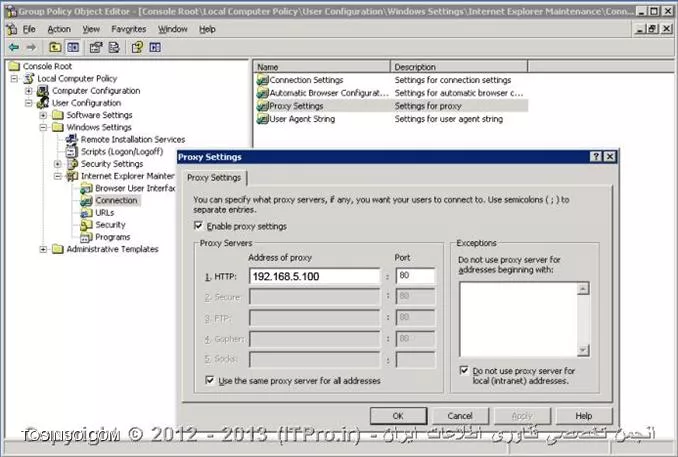Click the Back arrow toolbar icon
Image resolution: width=678 pixels, height=457 pixels.
click(x=14, y=47)
